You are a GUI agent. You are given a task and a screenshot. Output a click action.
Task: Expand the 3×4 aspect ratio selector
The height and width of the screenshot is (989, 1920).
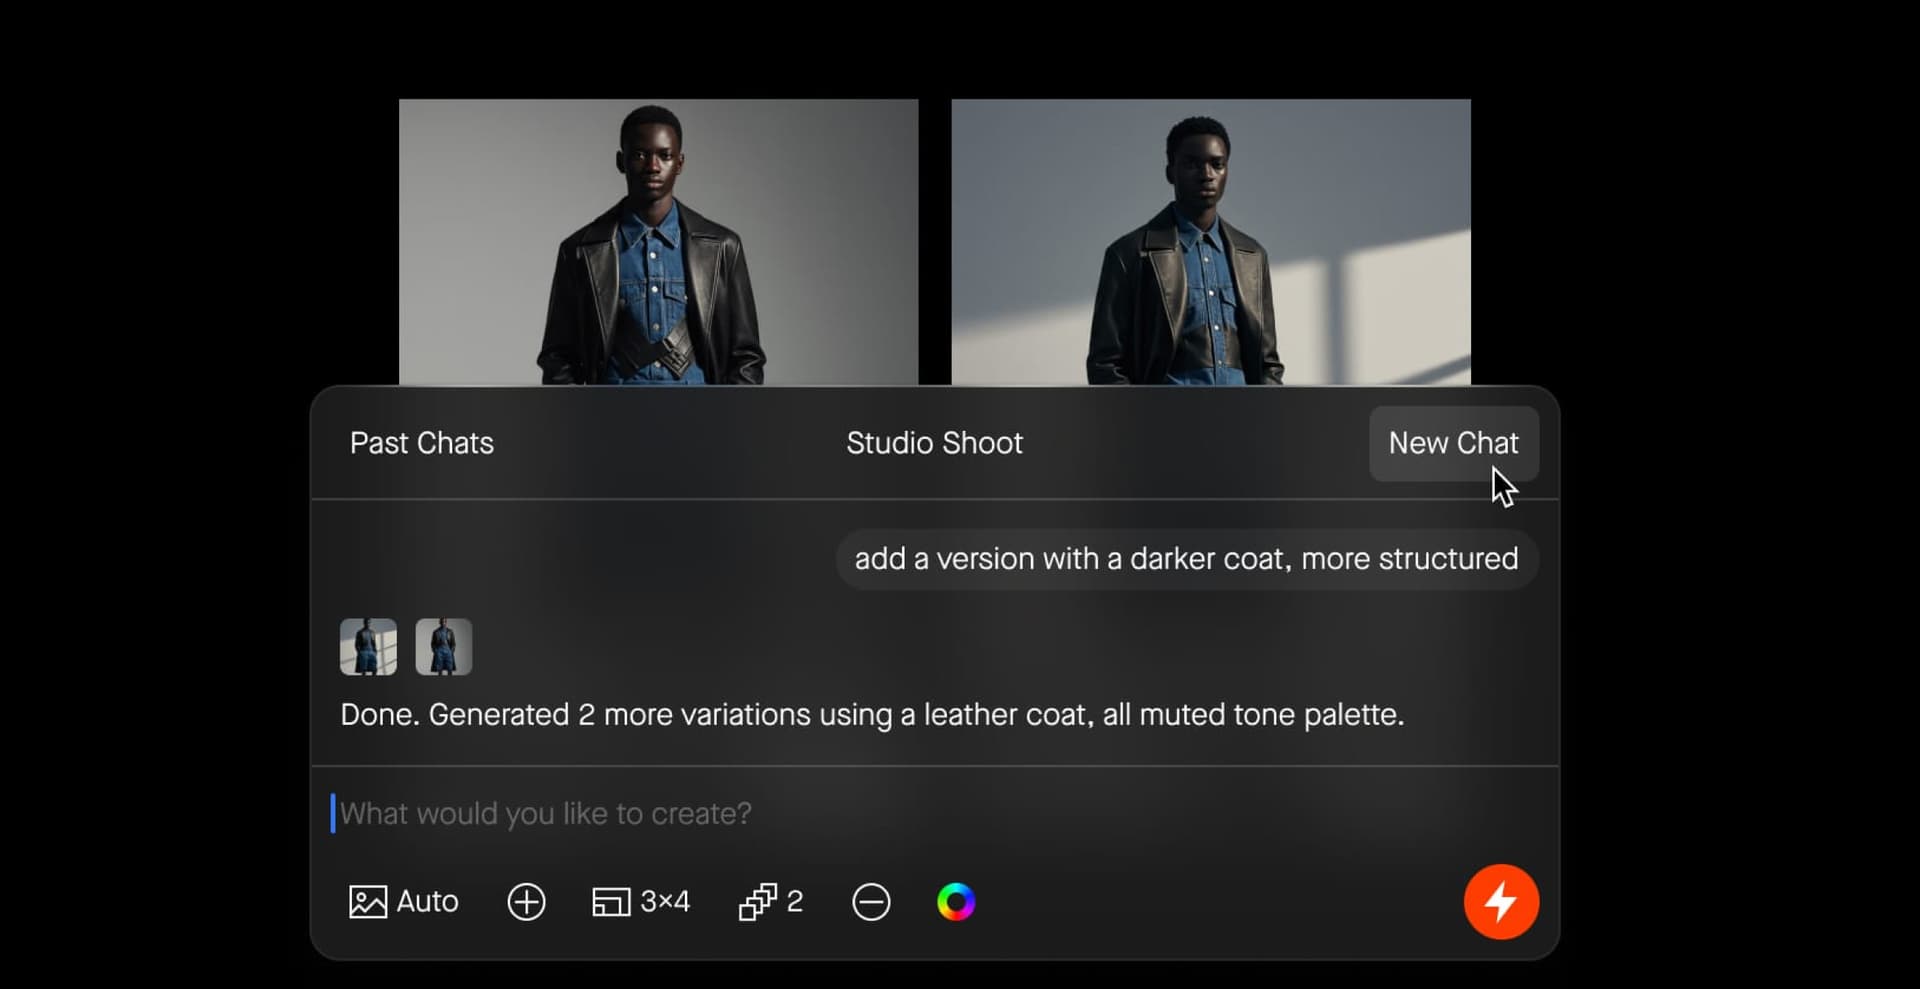click(665, 902)
